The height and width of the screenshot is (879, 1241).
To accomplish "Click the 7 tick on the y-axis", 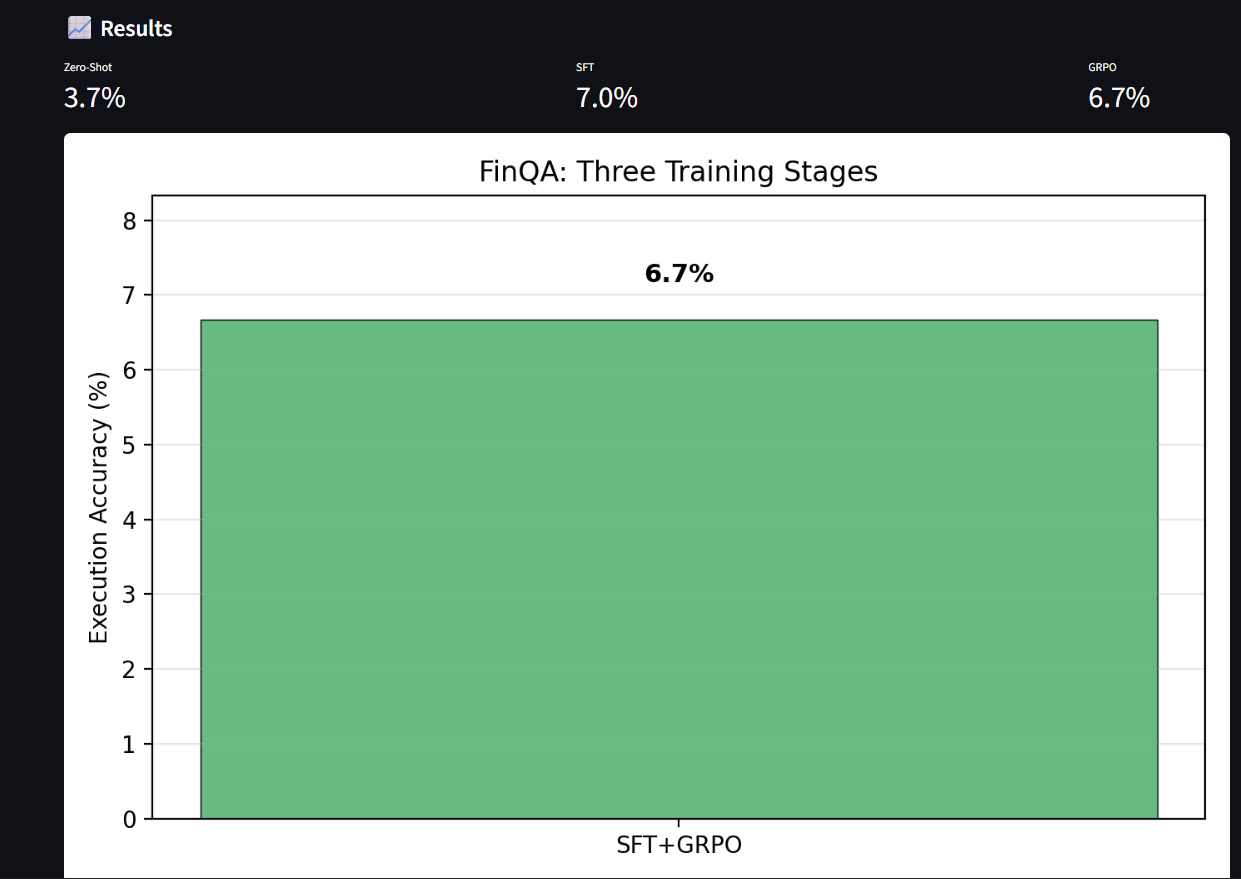I will pyautogui.click(x=129, y=296).
